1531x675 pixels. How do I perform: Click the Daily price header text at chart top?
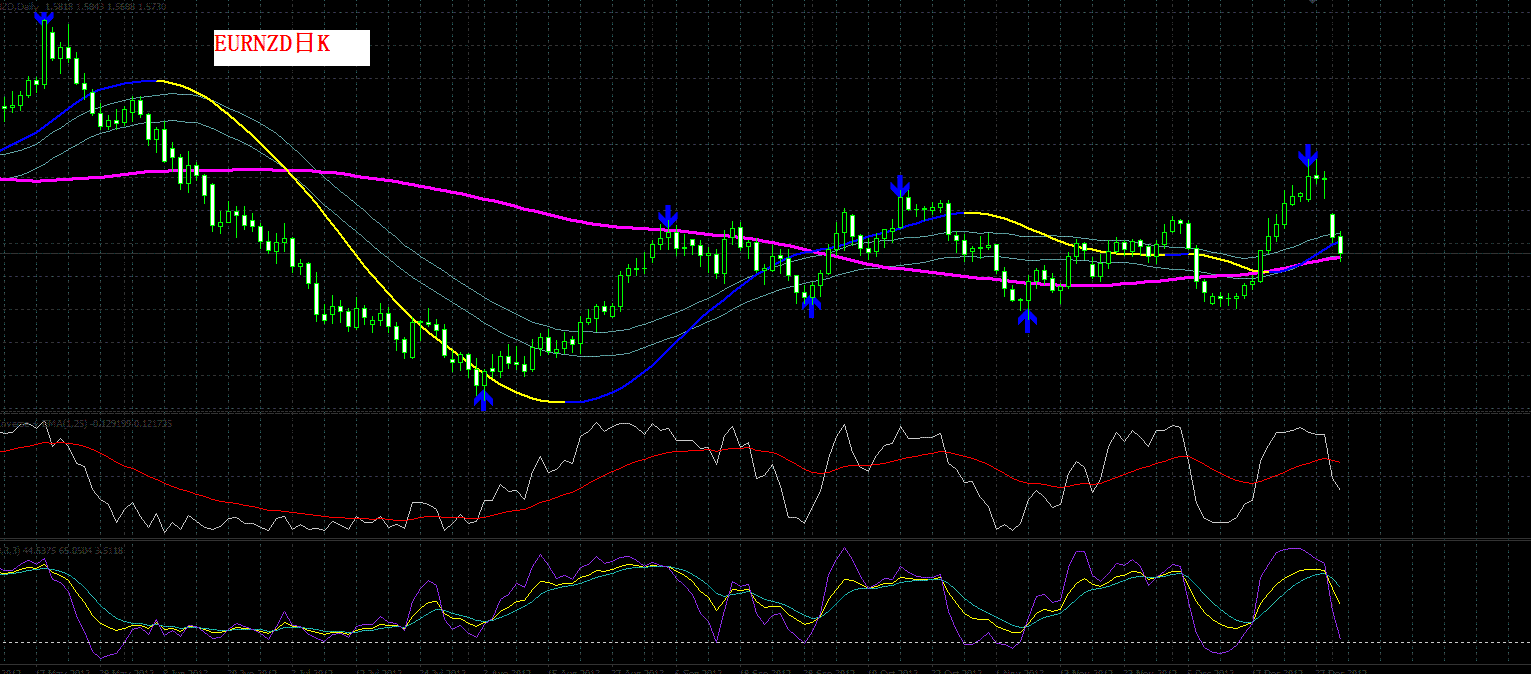(x=83, y=5)
